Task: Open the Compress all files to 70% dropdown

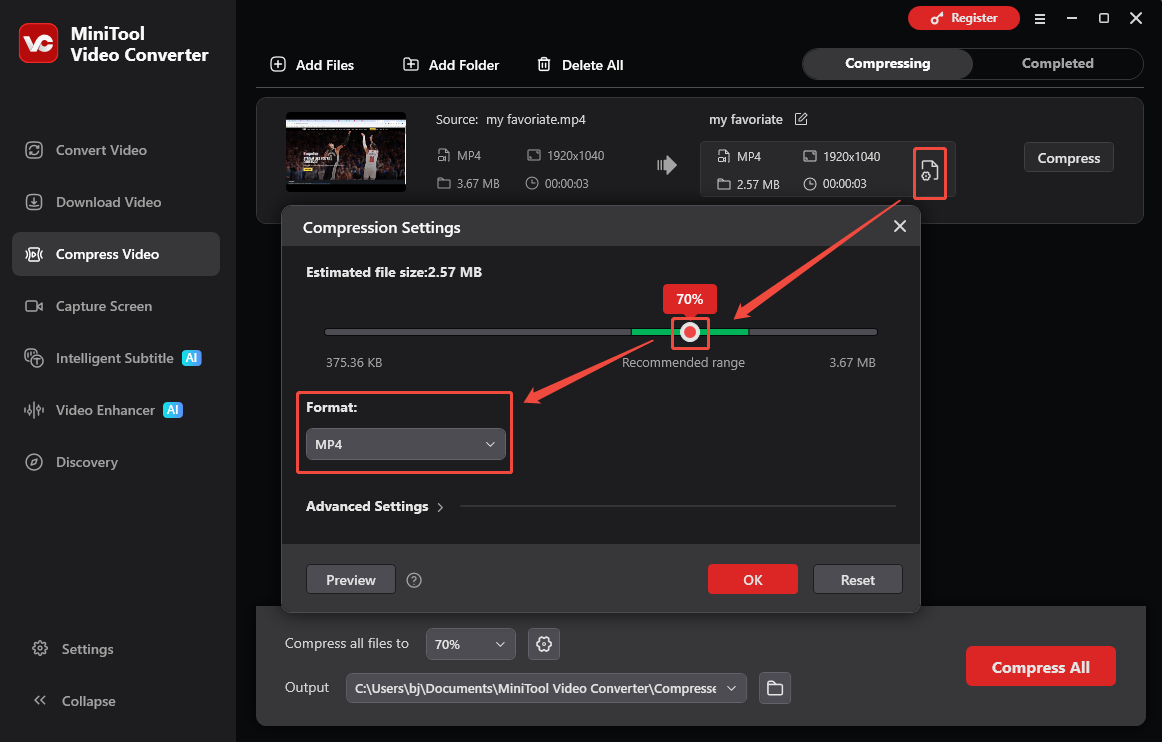Action: (x=470, y=644)
